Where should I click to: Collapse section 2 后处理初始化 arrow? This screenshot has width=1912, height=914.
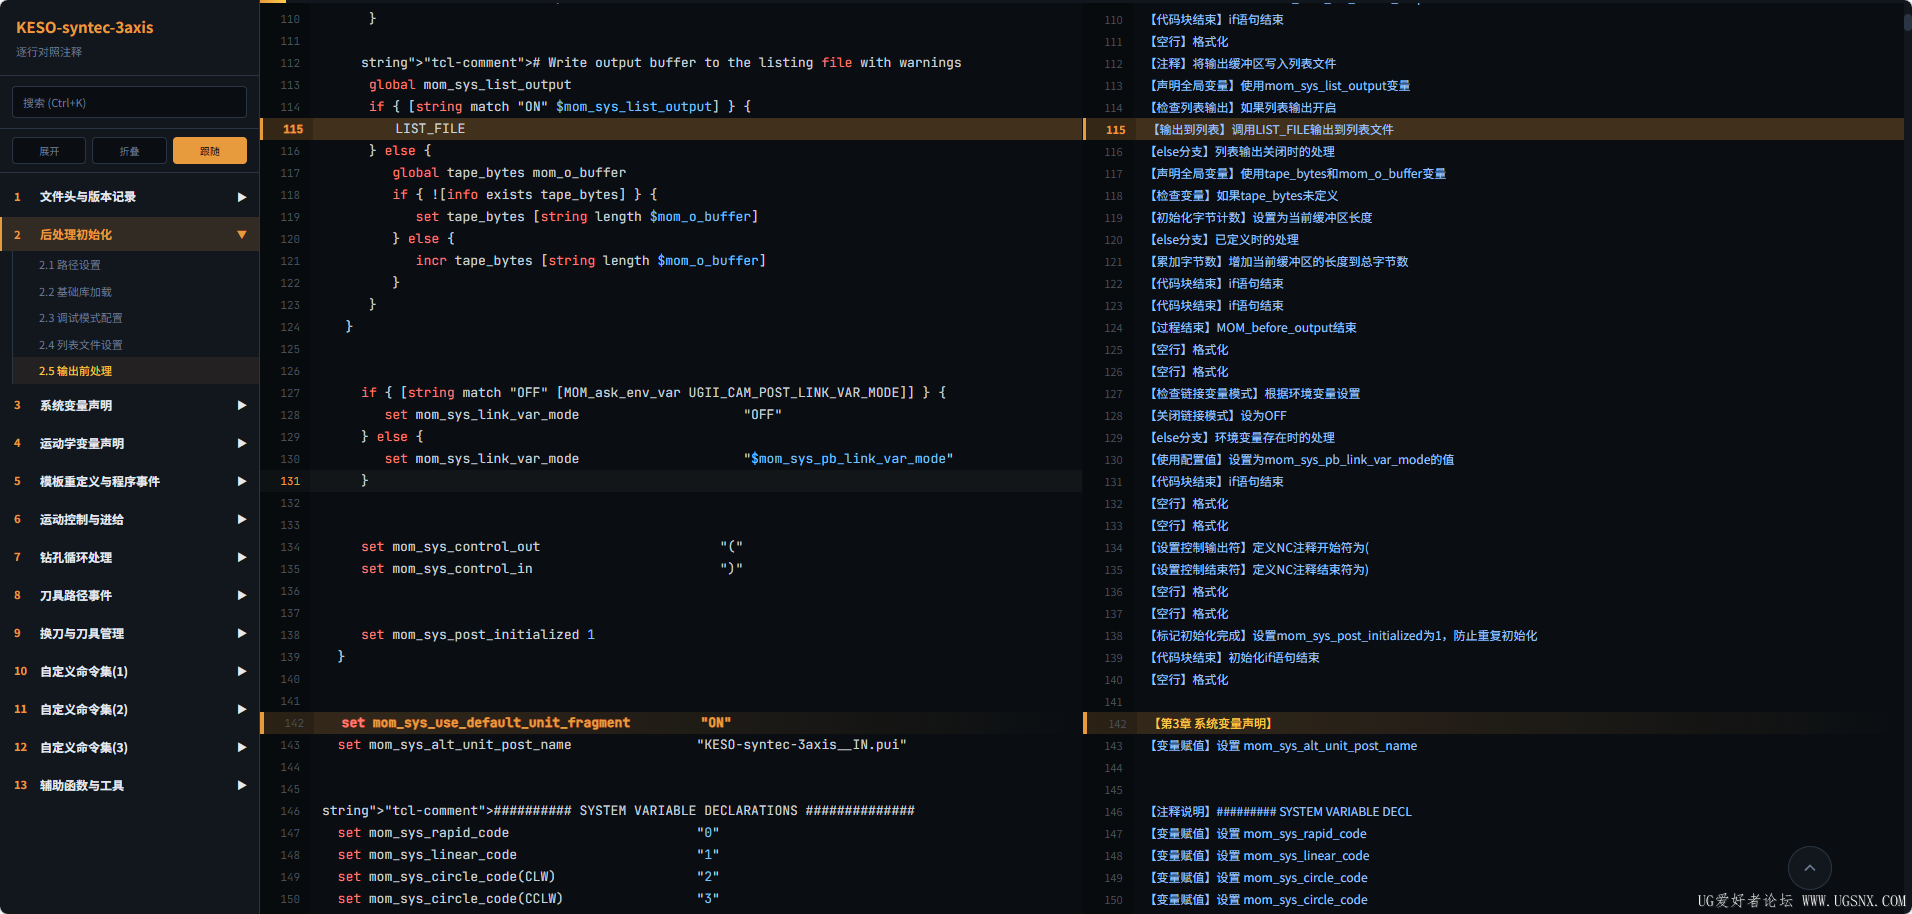(241, 235)
